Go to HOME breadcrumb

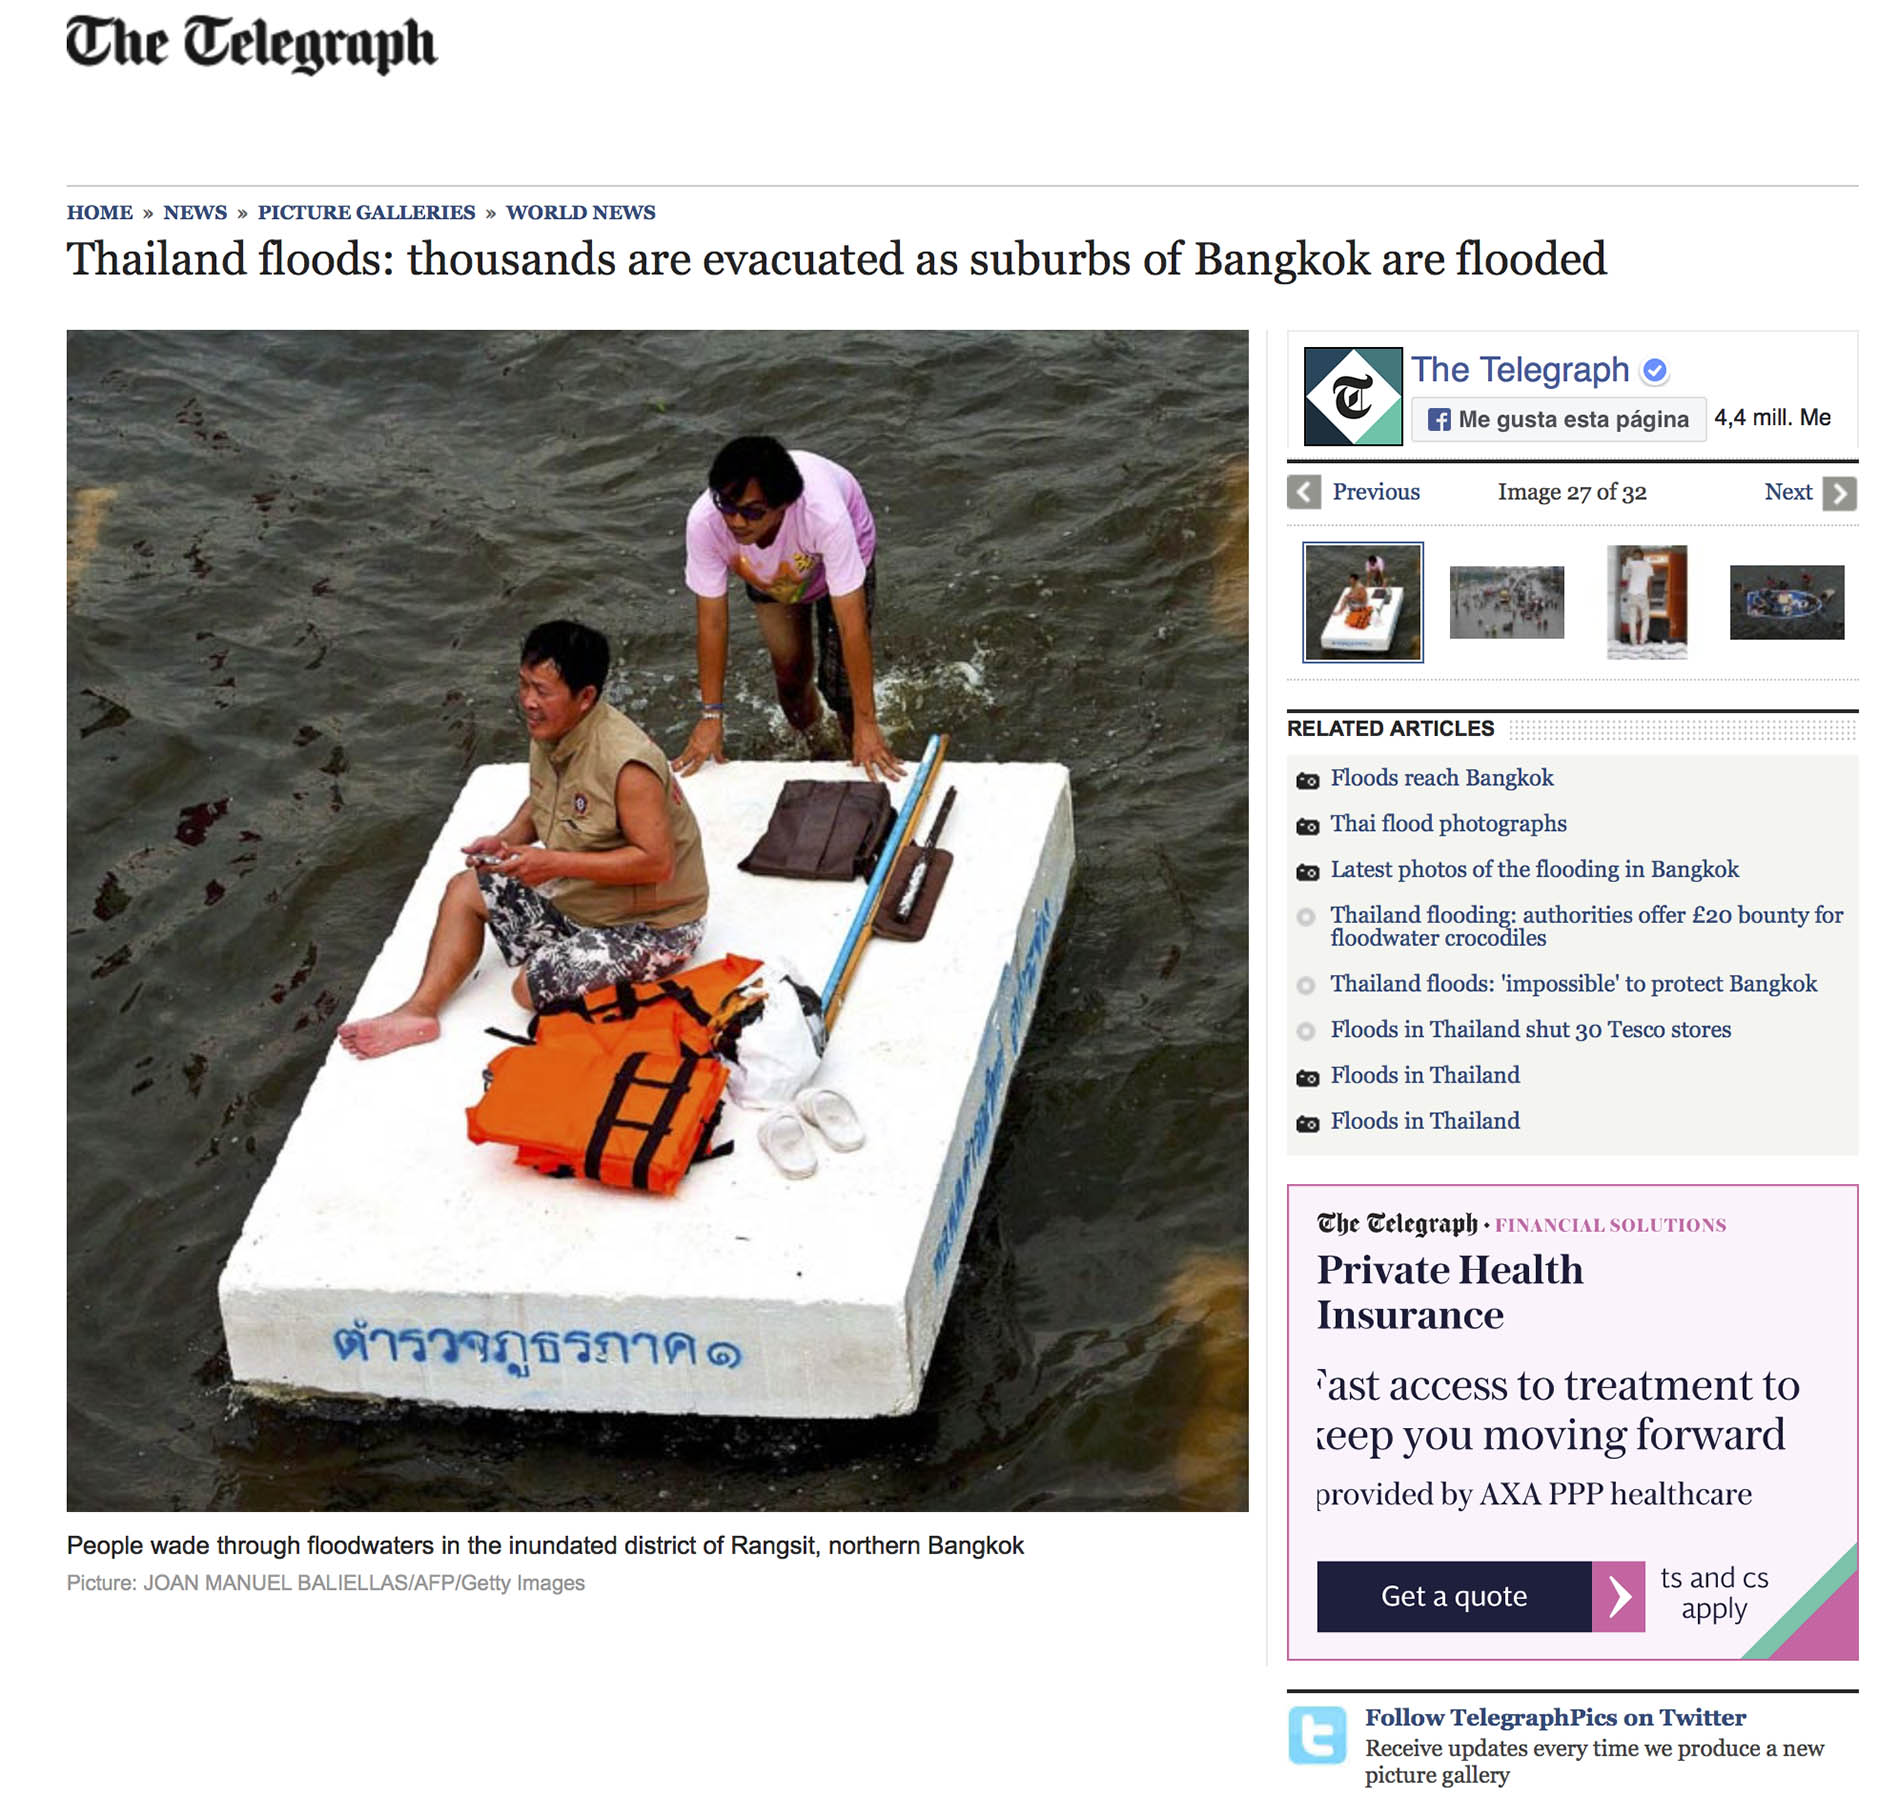coord(99,212)
